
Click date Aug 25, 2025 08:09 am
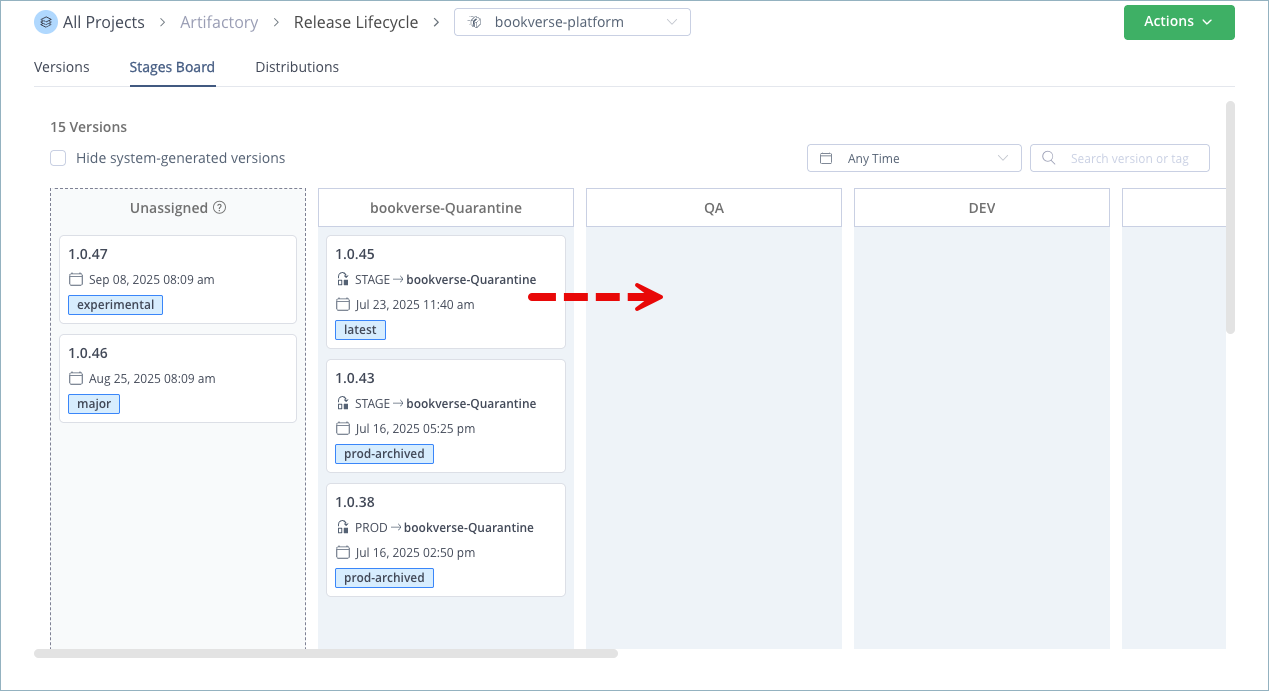pyautogui.click(x=152, y=379)
